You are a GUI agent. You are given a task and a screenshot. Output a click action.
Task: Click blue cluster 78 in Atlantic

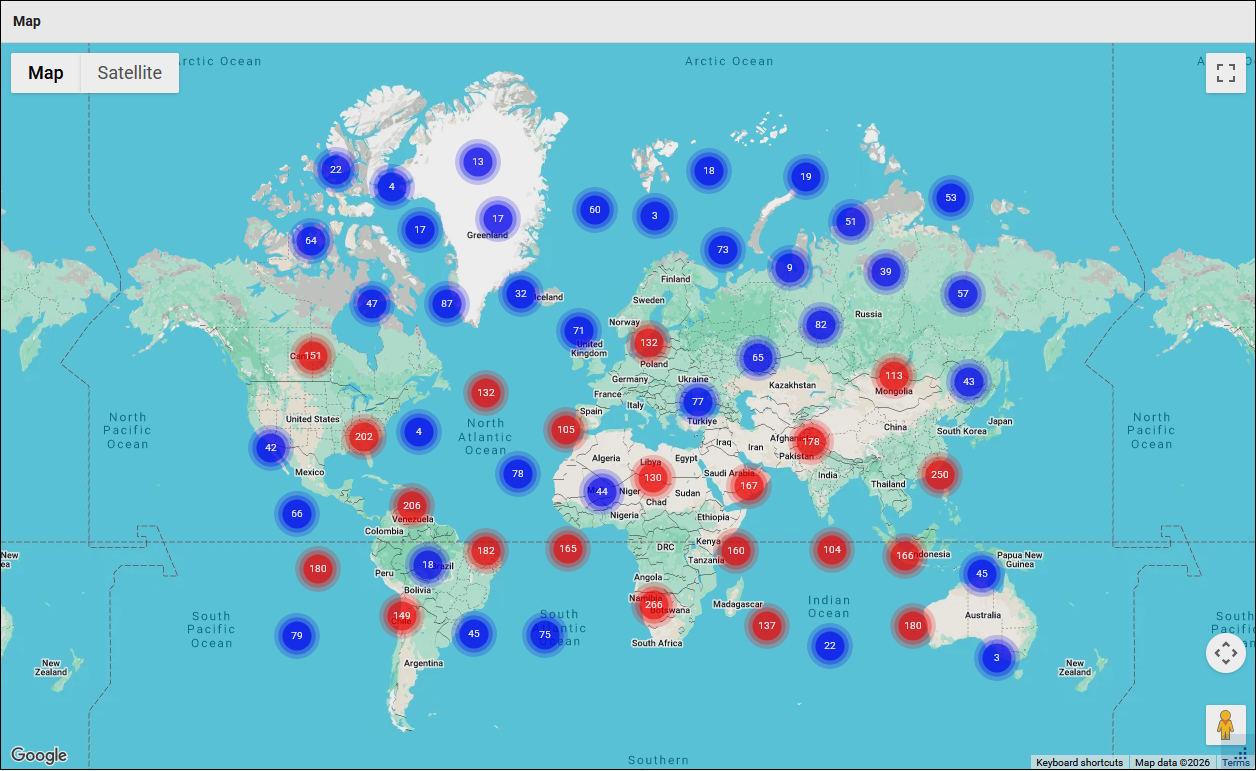[518, 474]
